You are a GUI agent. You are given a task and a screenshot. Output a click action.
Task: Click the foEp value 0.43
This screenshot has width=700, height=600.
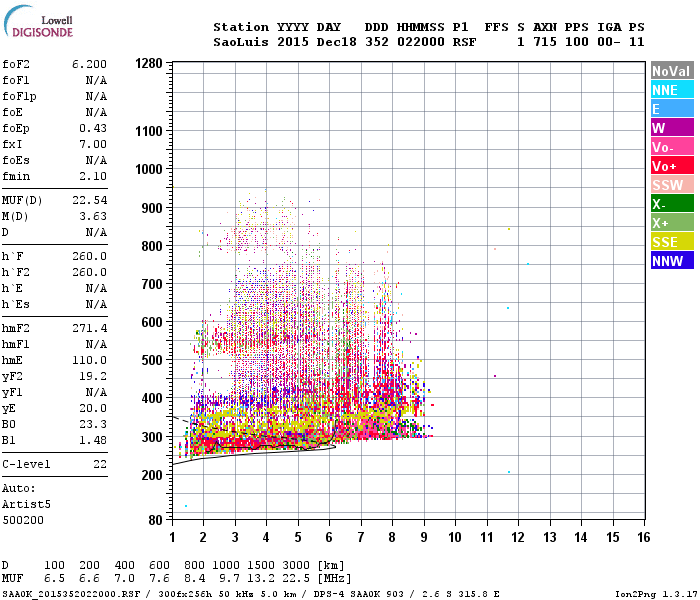(93, 128)
